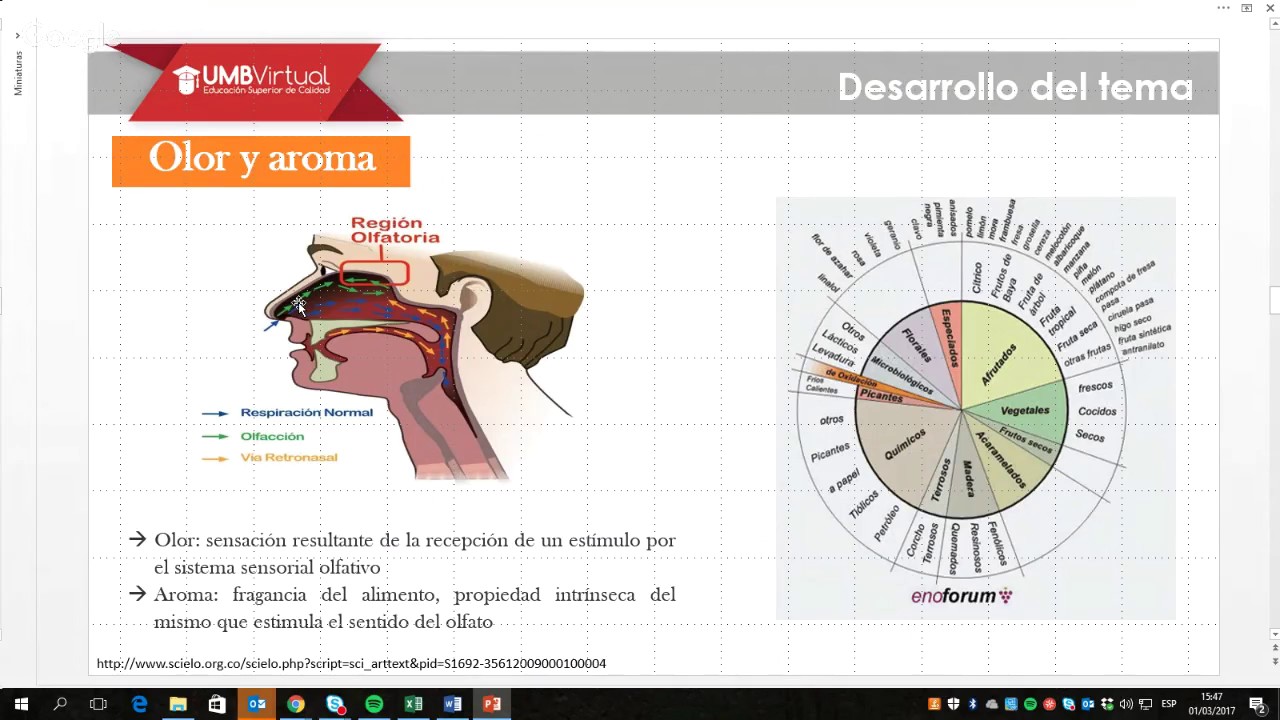Screen dimensions: 1280x720
Task: Switch to Google Chrome in taskbar
Action: [296, 704]
